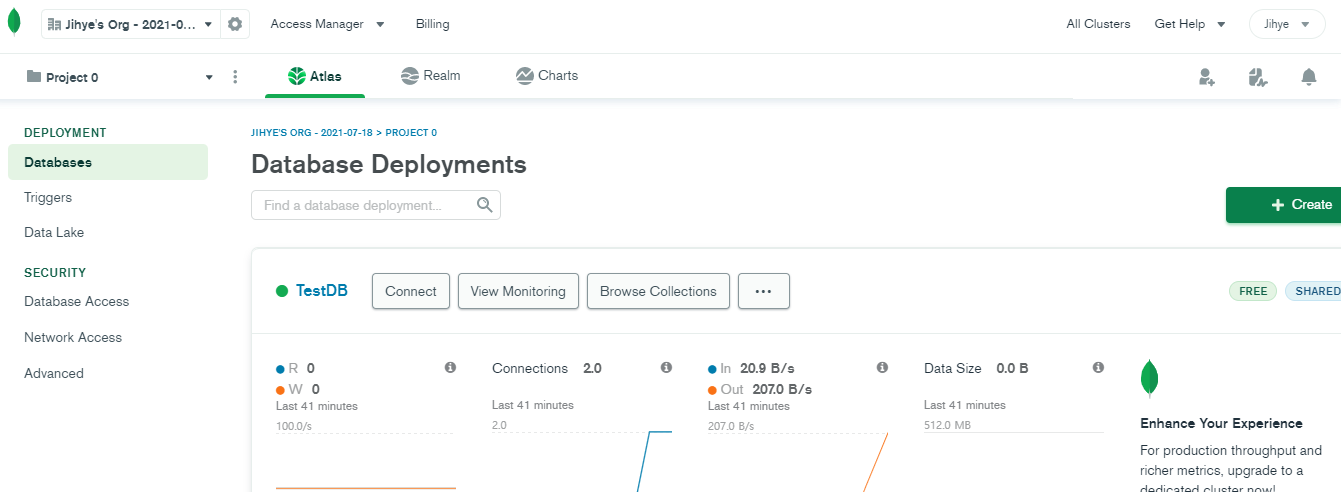Click JIHYE'S ORG - 2021-07-18 breadcrumb link
The width and height of the screenshot is (1341, 492).
click(x=314, y=133)
